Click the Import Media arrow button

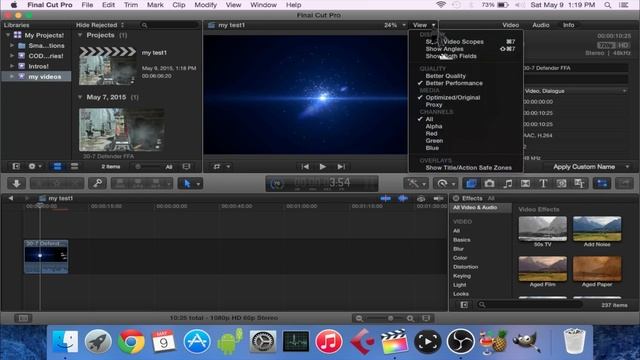point(16,184)
